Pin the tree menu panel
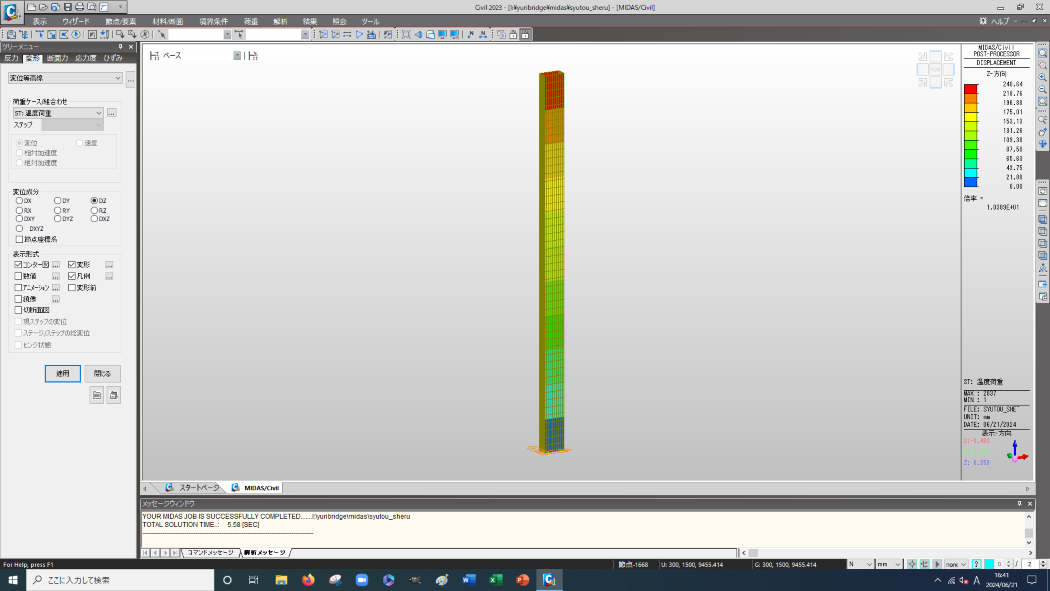 [x=121, y=47]
